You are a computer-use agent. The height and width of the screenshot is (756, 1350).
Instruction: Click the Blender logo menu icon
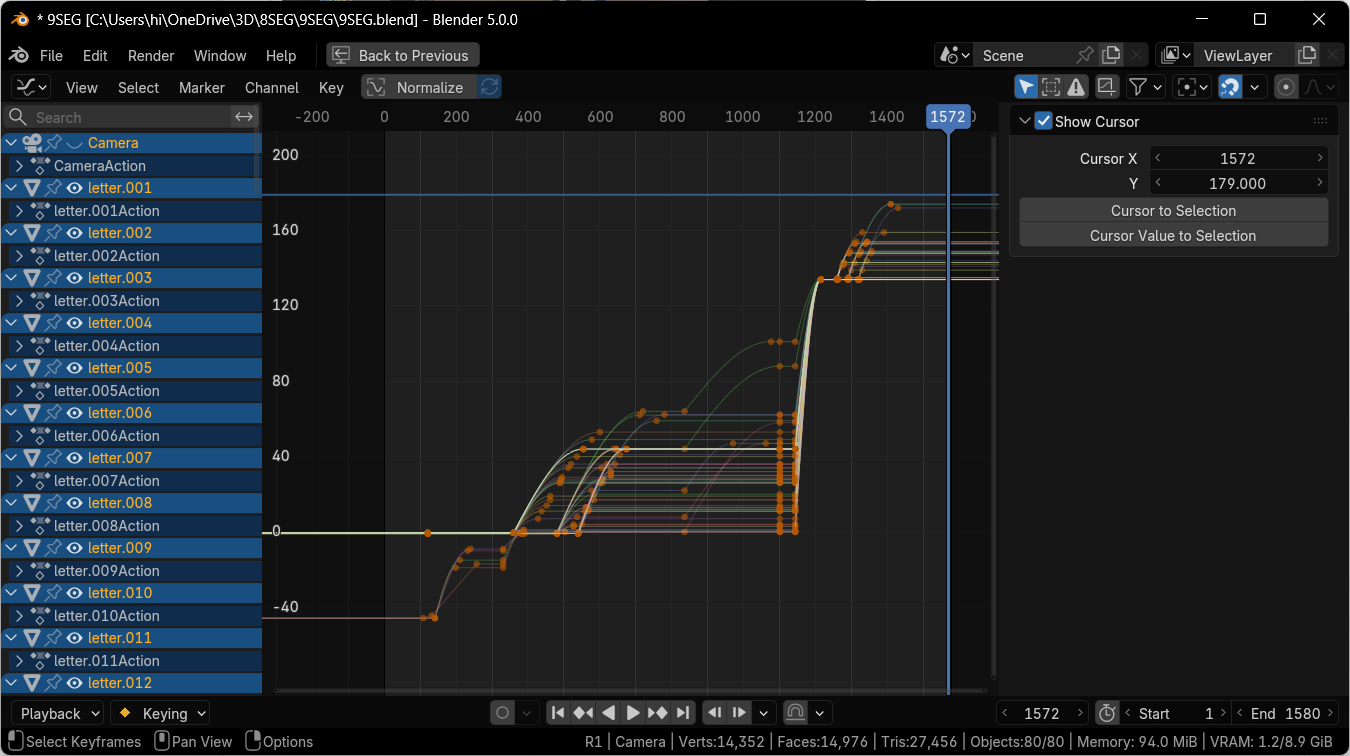pos(20,56)
